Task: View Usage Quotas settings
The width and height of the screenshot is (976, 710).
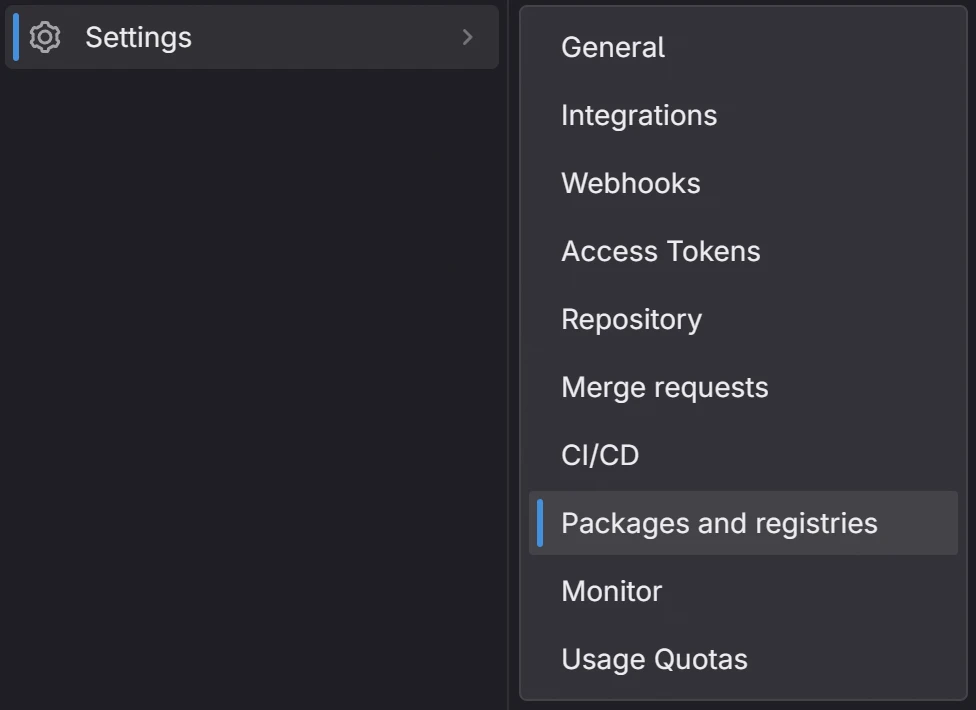Action: click(x=654, y=659)
